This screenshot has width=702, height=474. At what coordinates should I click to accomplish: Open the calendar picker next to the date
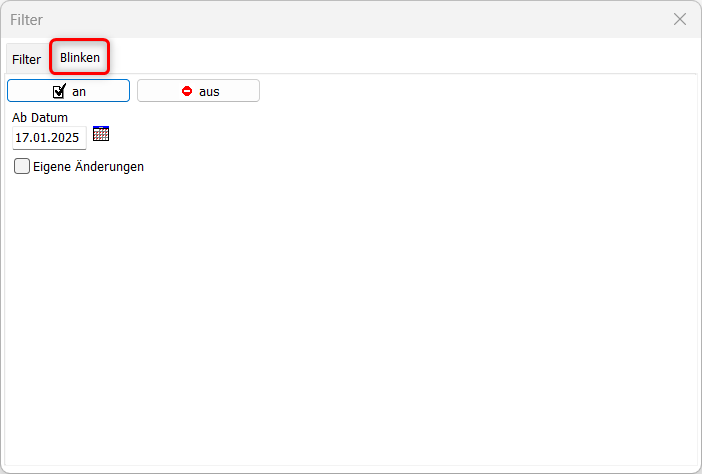pyautogui.click(x=100, y=134)
